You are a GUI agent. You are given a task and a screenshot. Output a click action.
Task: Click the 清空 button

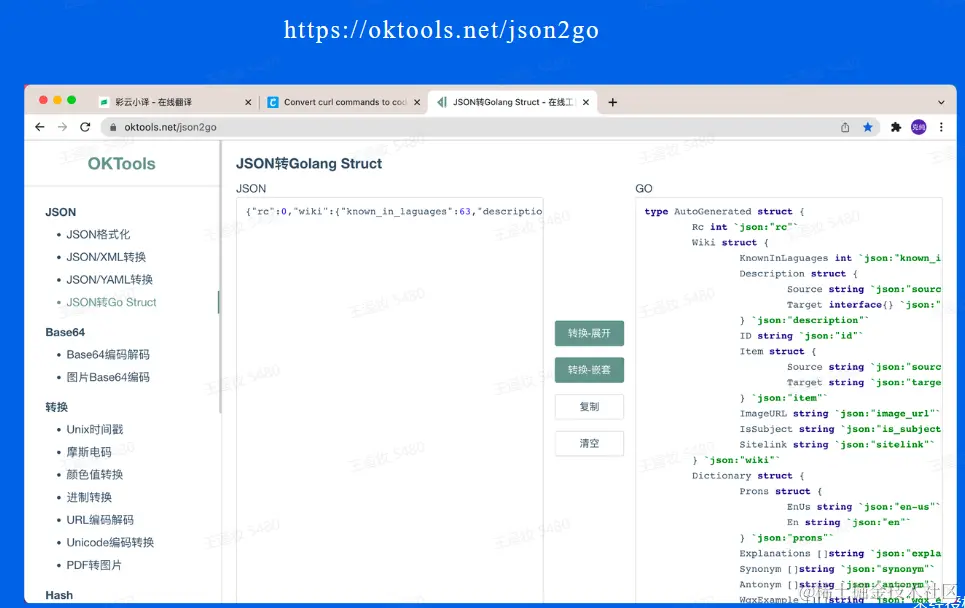tap(589, 443)
